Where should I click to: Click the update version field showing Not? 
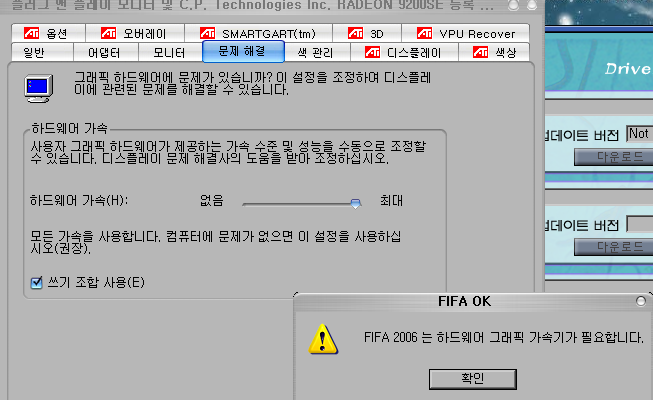(640, 134)
